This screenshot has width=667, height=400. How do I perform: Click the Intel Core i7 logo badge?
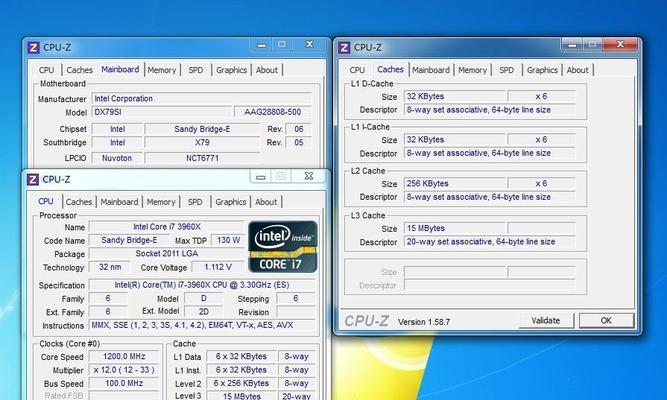tap(283, 247)
